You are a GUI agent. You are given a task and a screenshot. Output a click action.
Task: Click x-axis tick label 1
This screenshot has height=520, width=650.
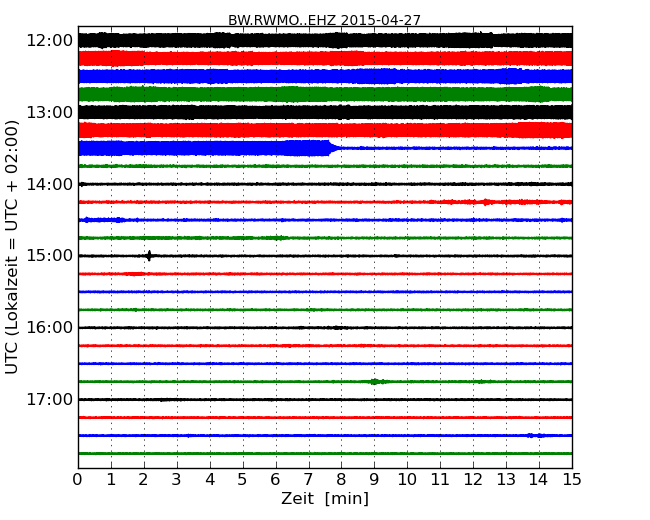111,480
